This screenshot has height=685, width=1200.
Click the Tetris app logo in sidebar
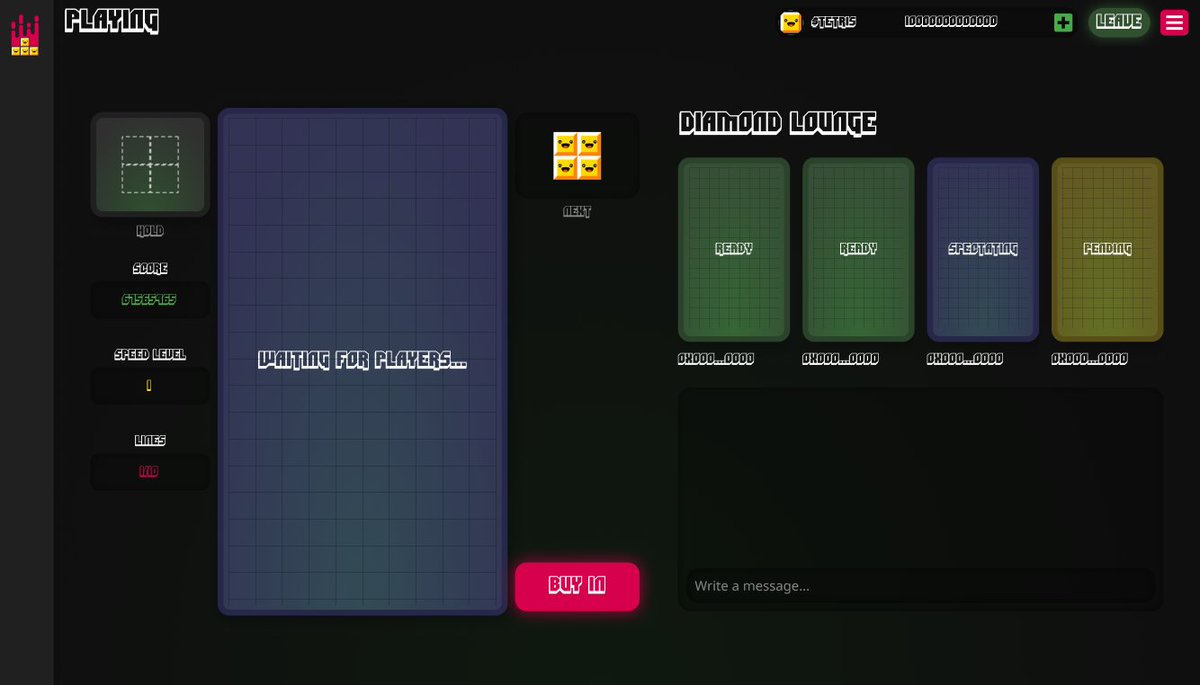[x=25, y=36]
